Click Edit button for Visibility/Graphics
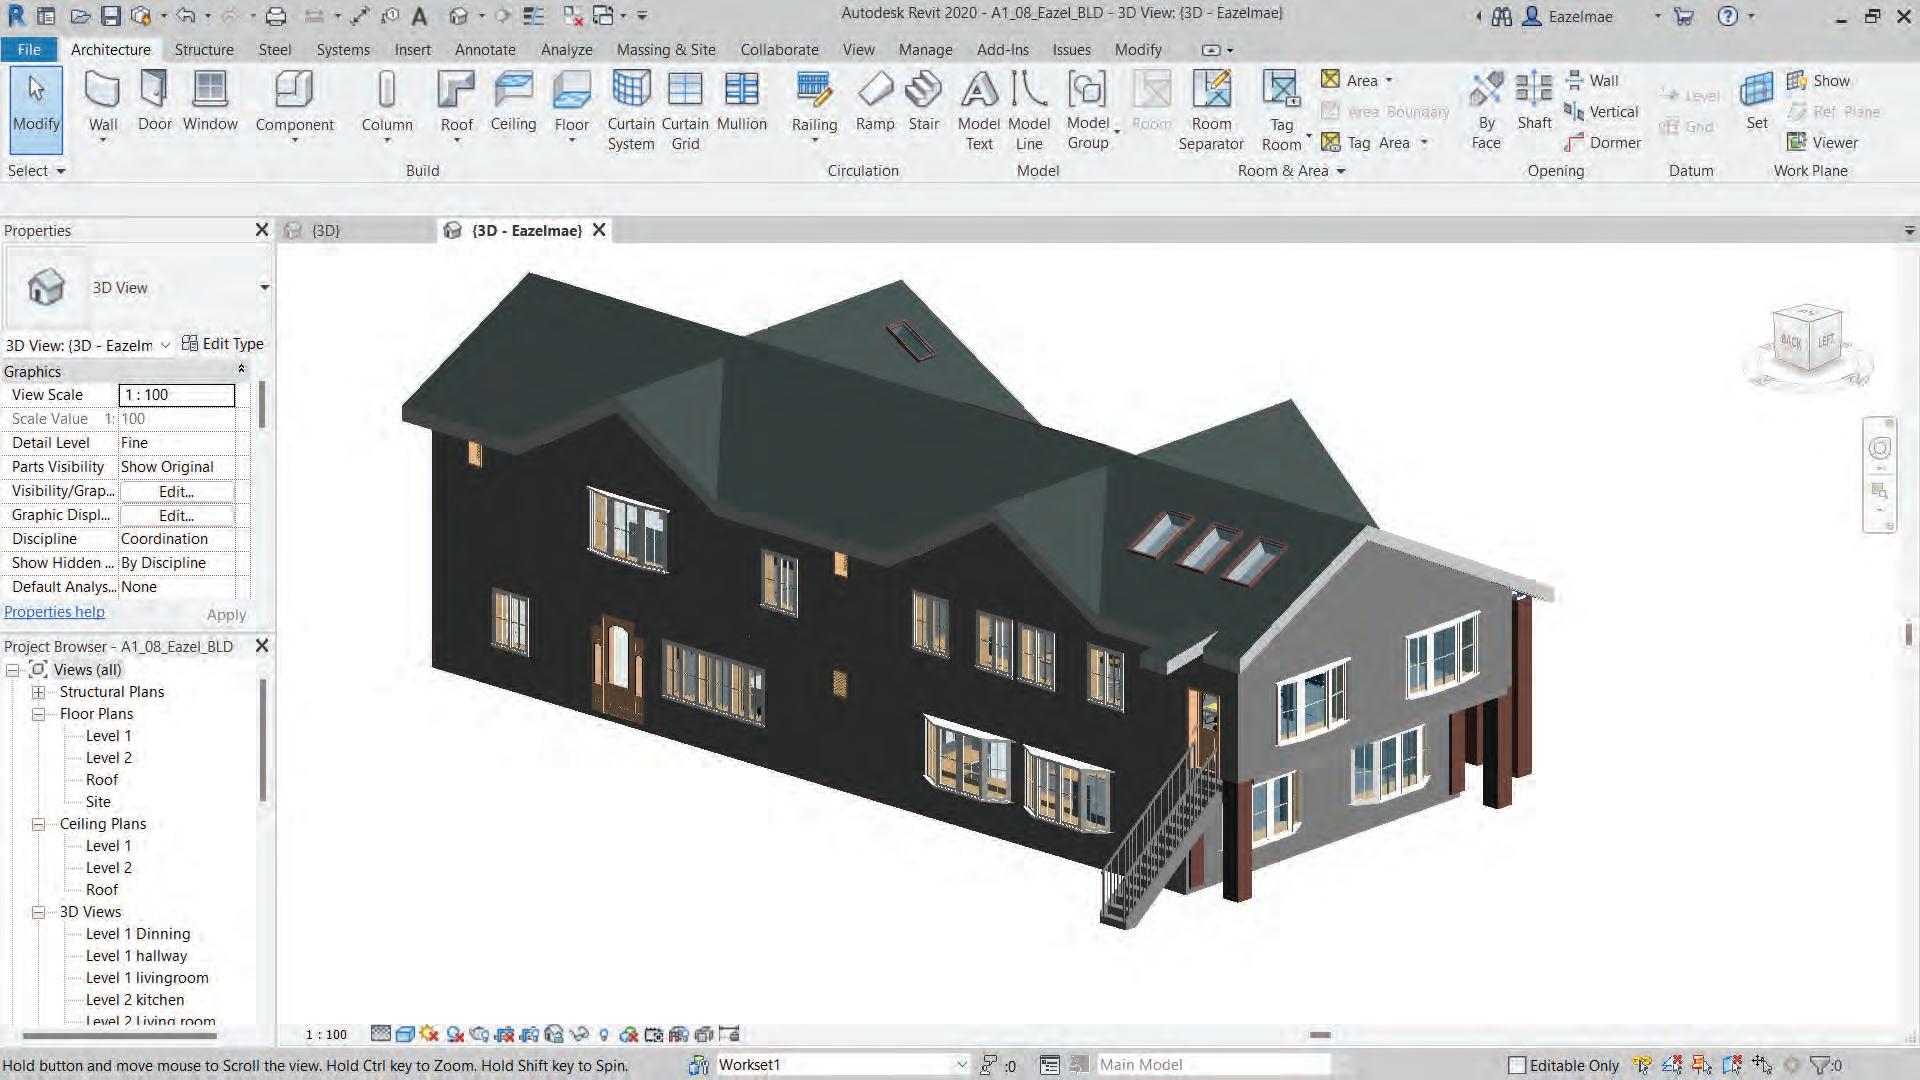The image size is (1920, 1080). tap(176, 491)
